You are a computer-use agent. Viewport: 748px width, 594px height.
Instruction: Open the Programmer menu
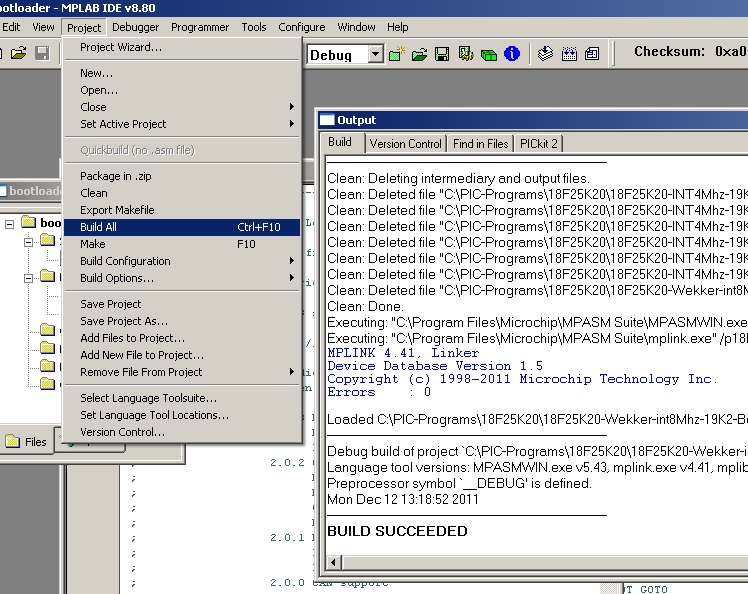(200, 27)
